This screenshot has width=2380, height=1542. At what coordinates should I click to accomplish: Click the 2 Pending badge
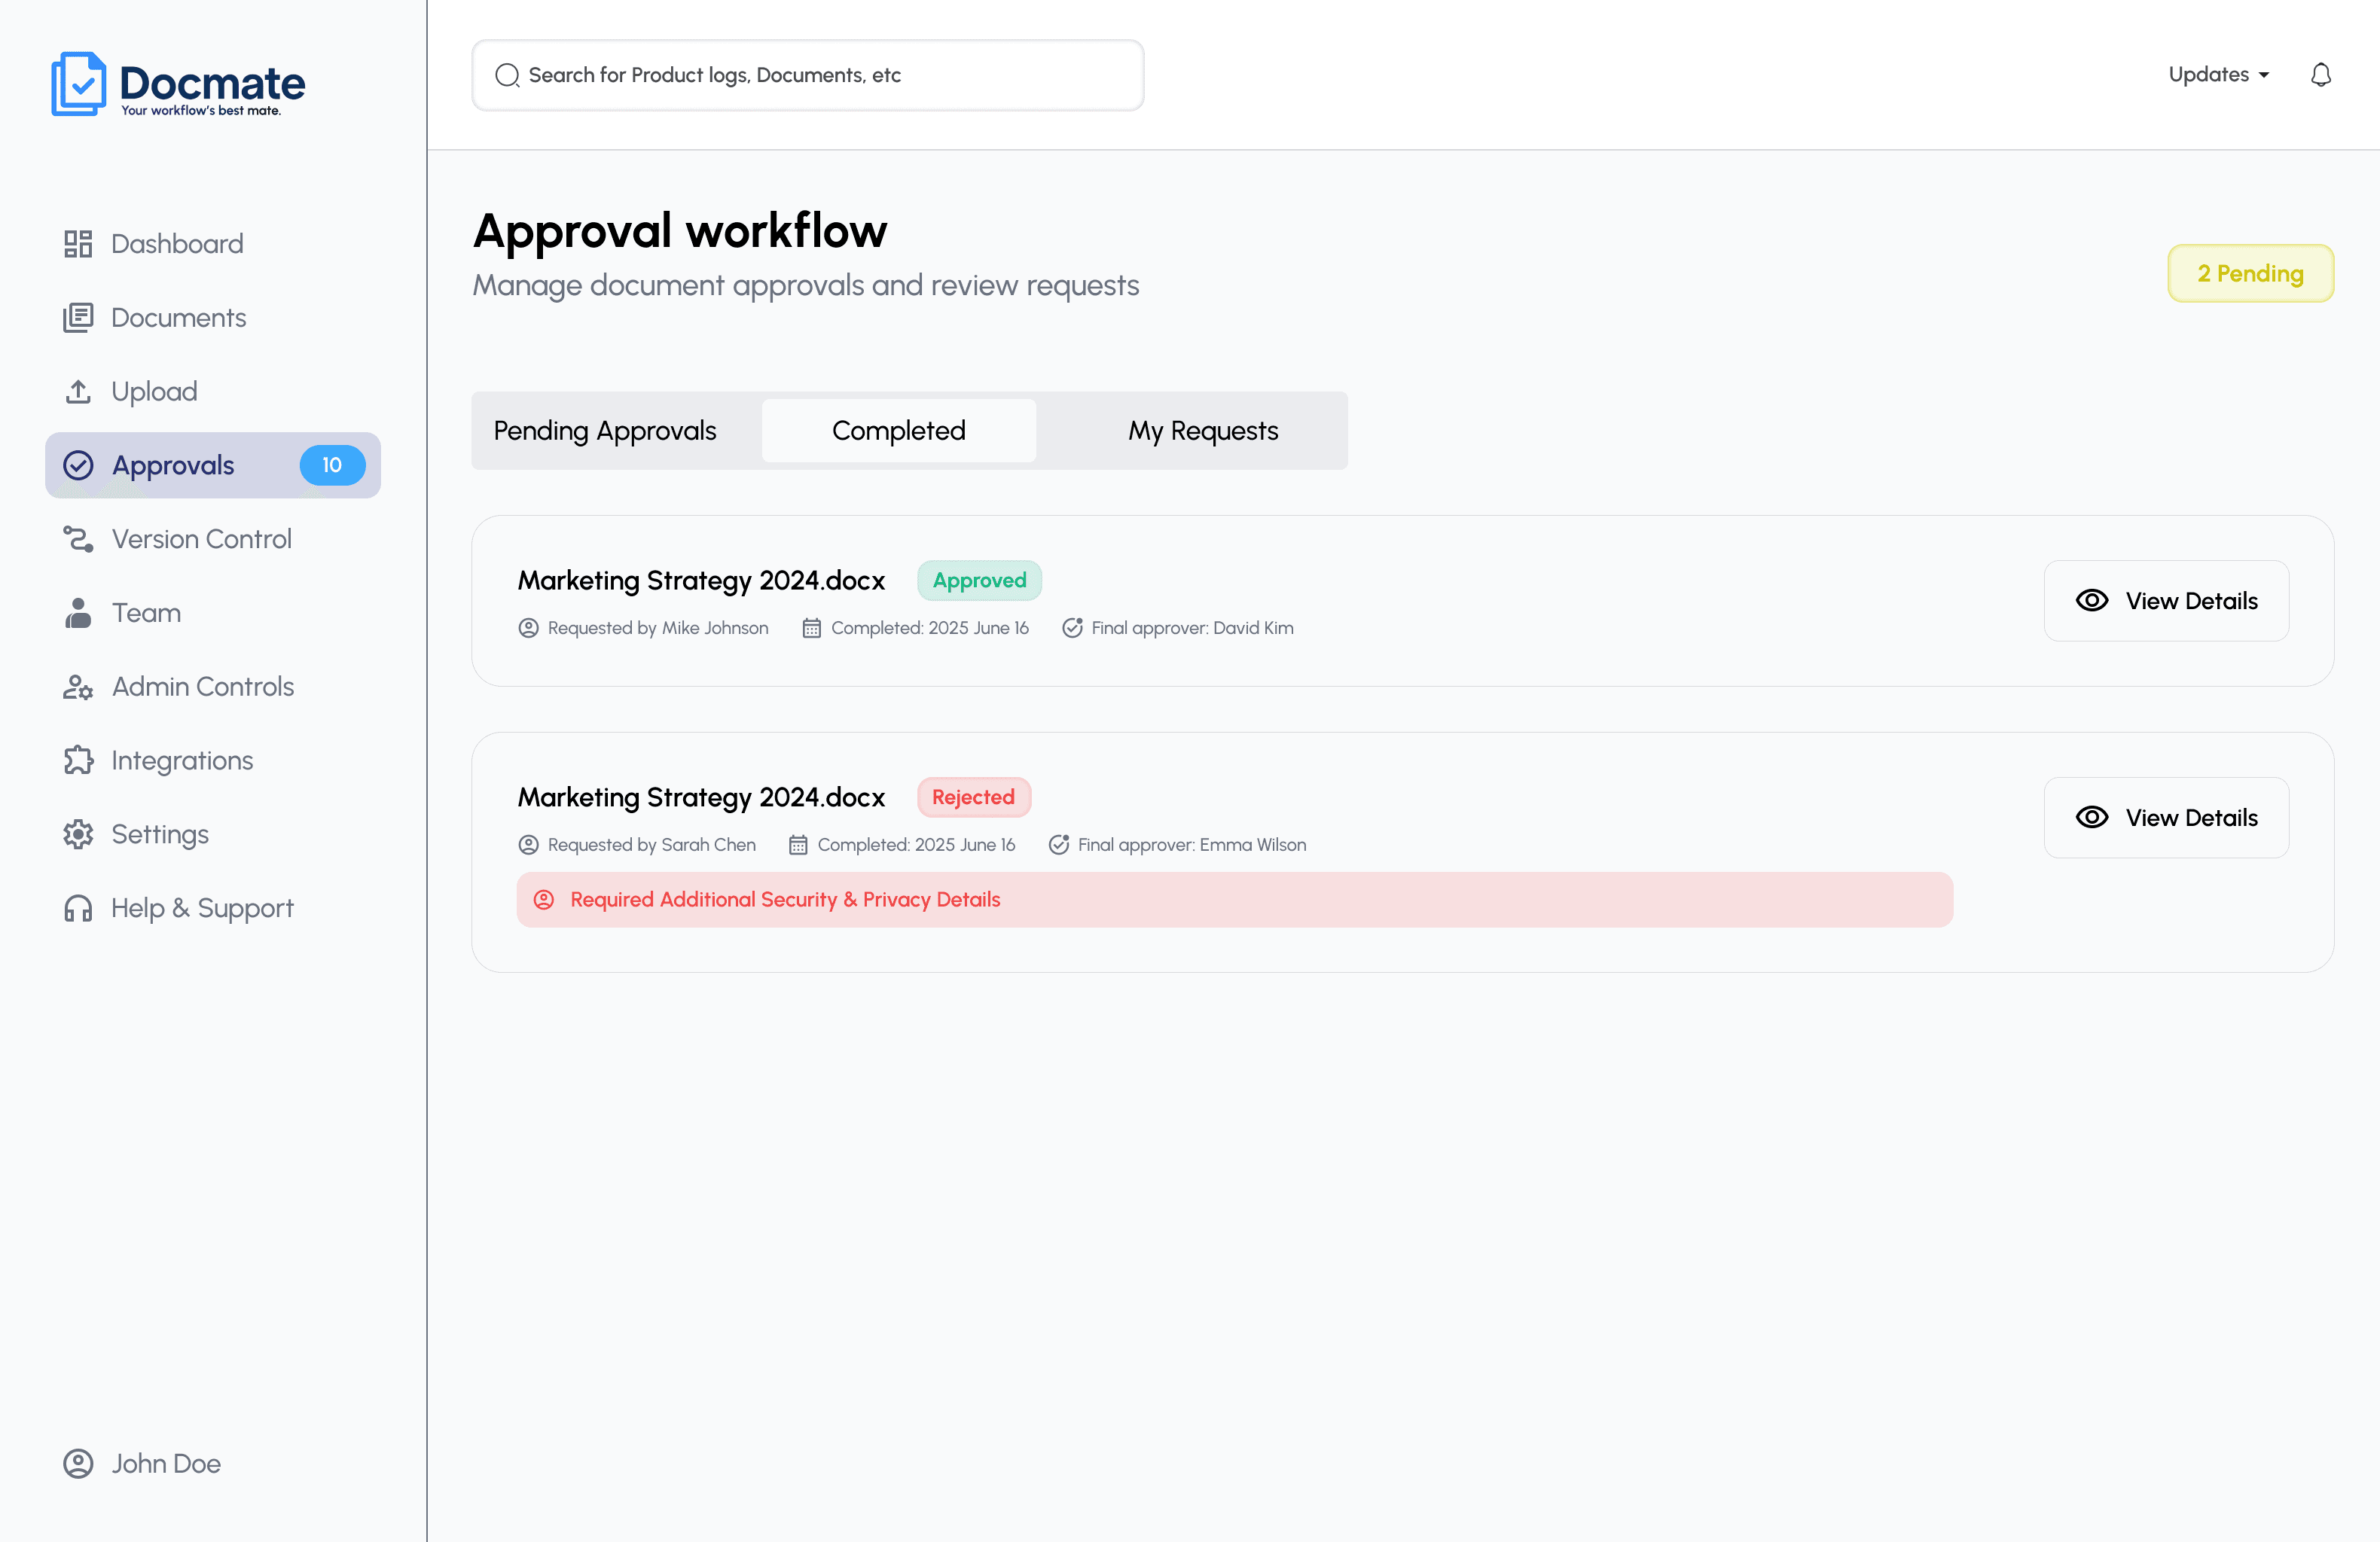click(x=2250, y=273)
